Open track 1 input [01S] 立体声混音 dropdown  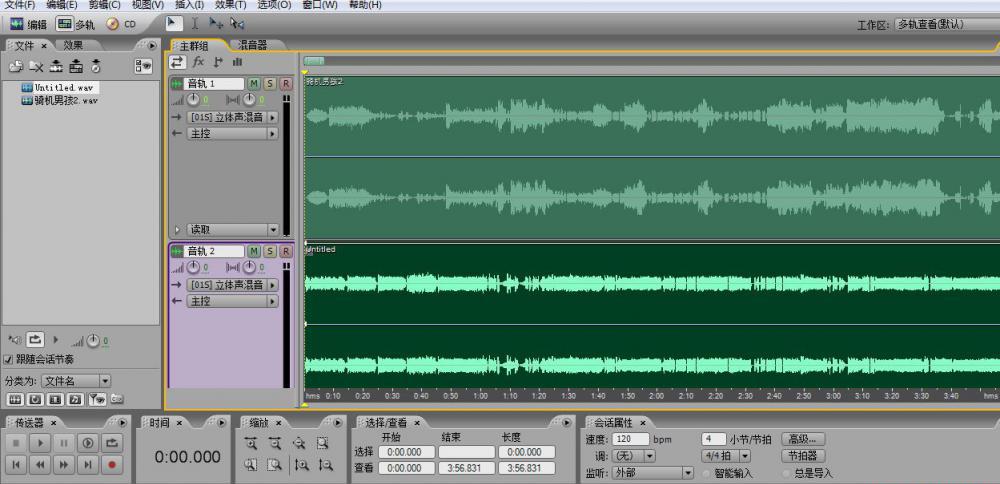pyautogui.click(x=232, y=117)
